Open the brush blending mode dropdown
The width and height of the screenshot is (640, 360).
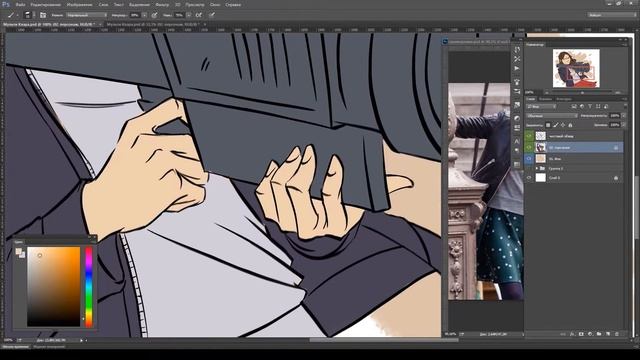(x=87, y=15)
